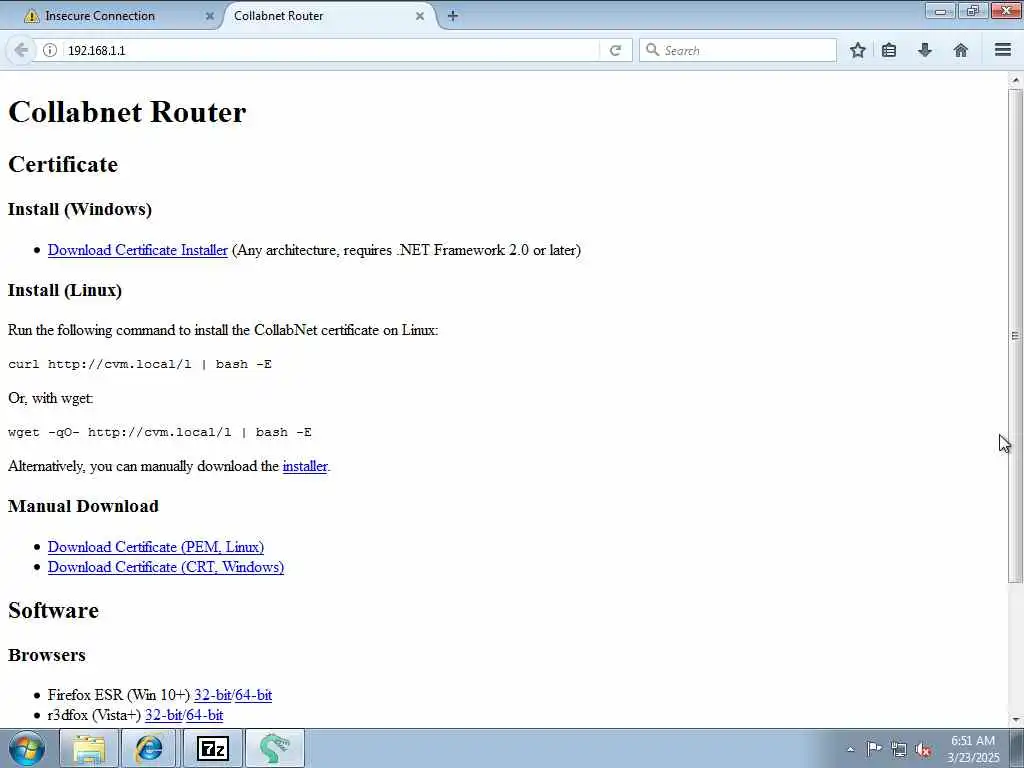Download Certificate (PEM, Linux) link
Screen dimensions: 1024x768
click(156, 547)
